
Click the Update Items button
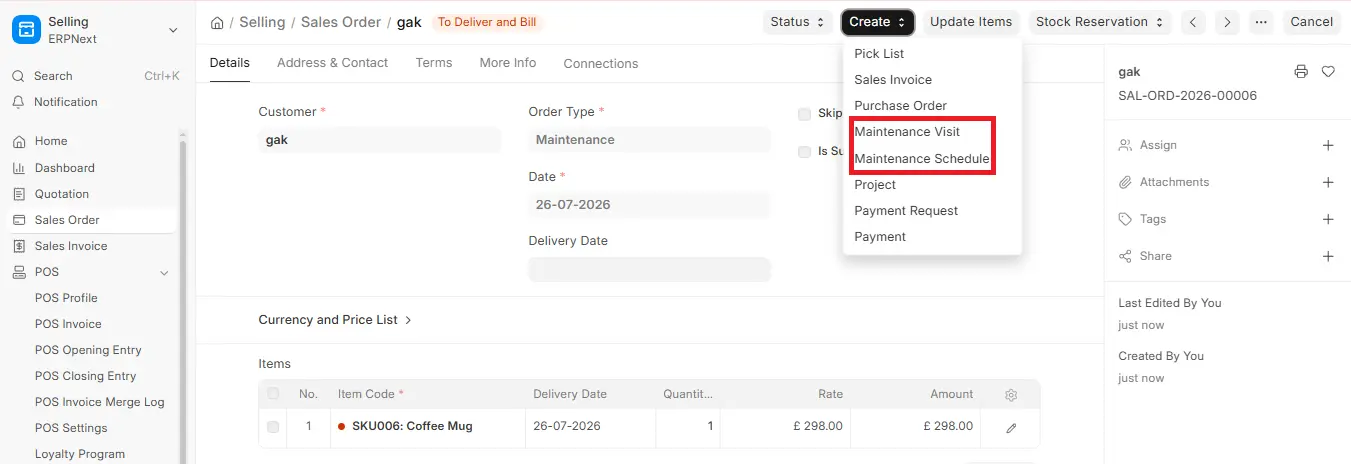(971, 22)
